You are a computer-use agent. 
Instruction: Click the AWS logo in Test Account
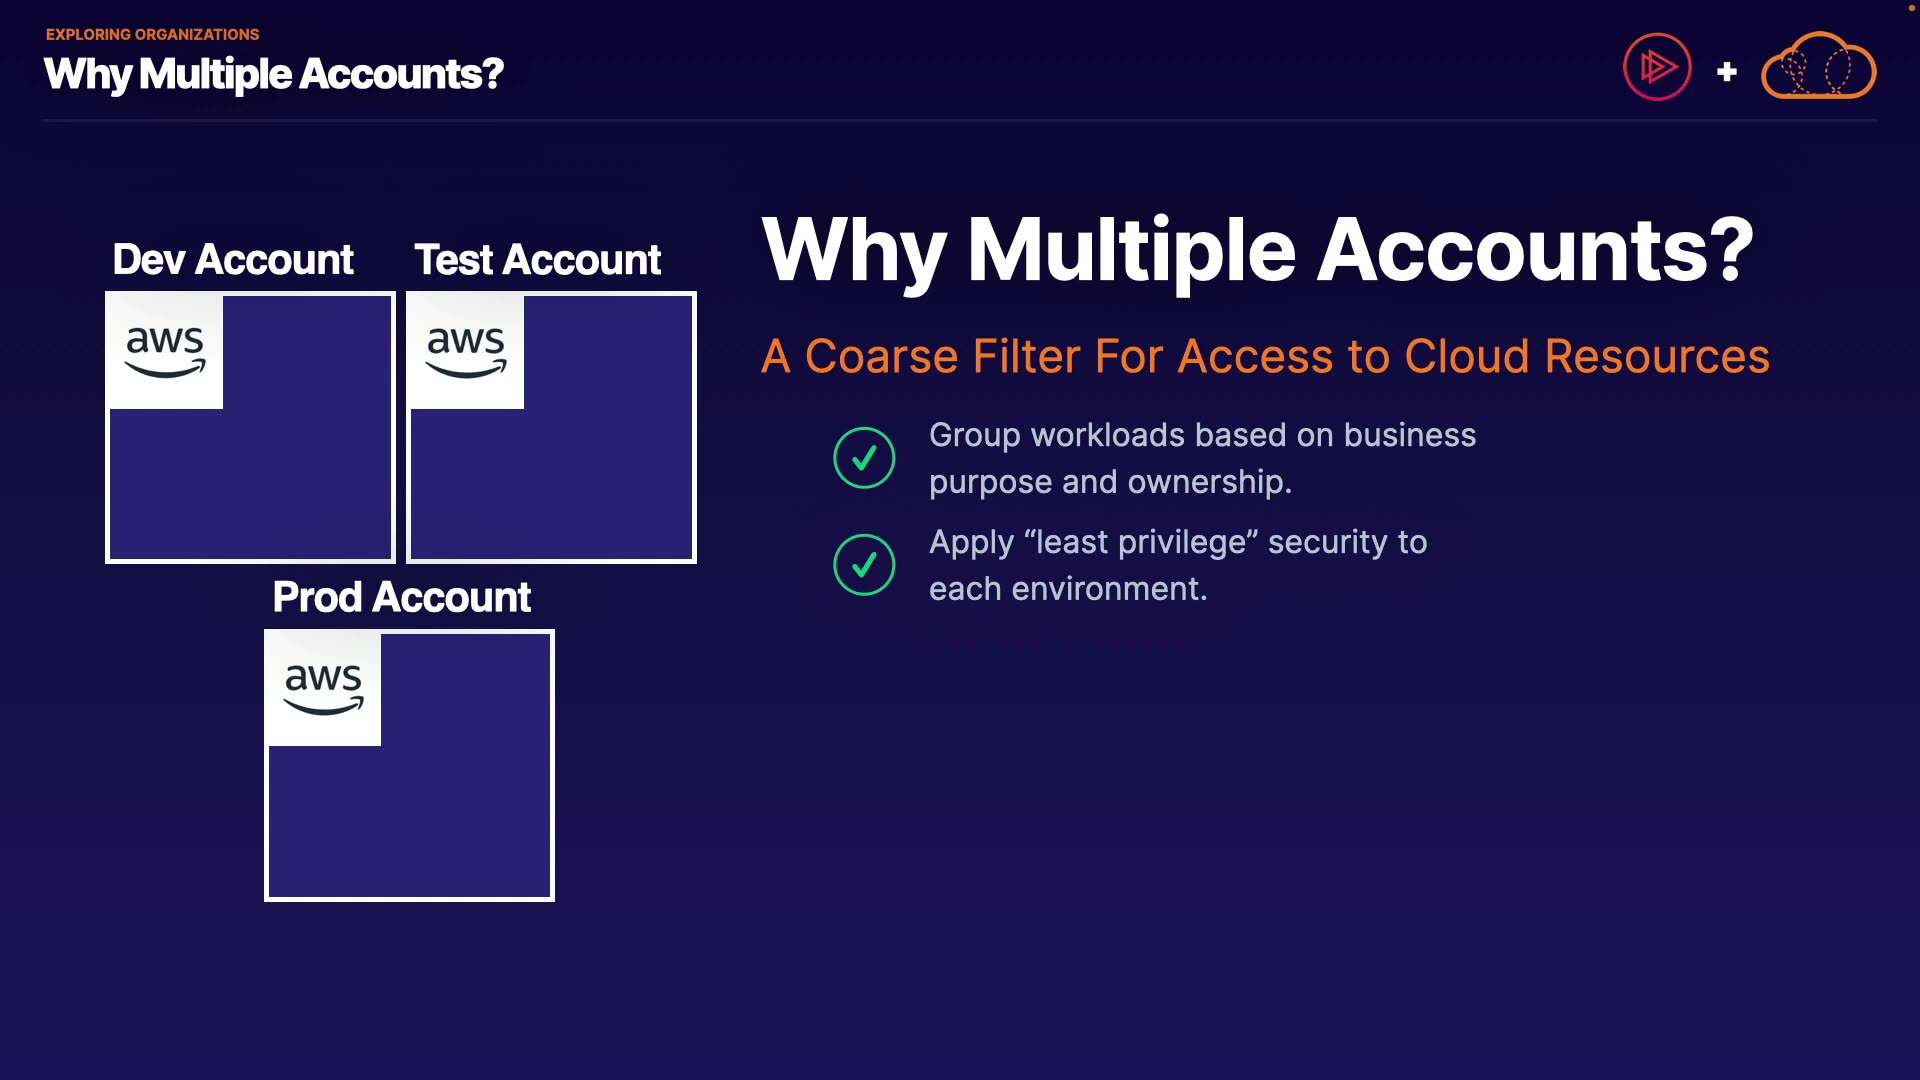click(466, 352)
